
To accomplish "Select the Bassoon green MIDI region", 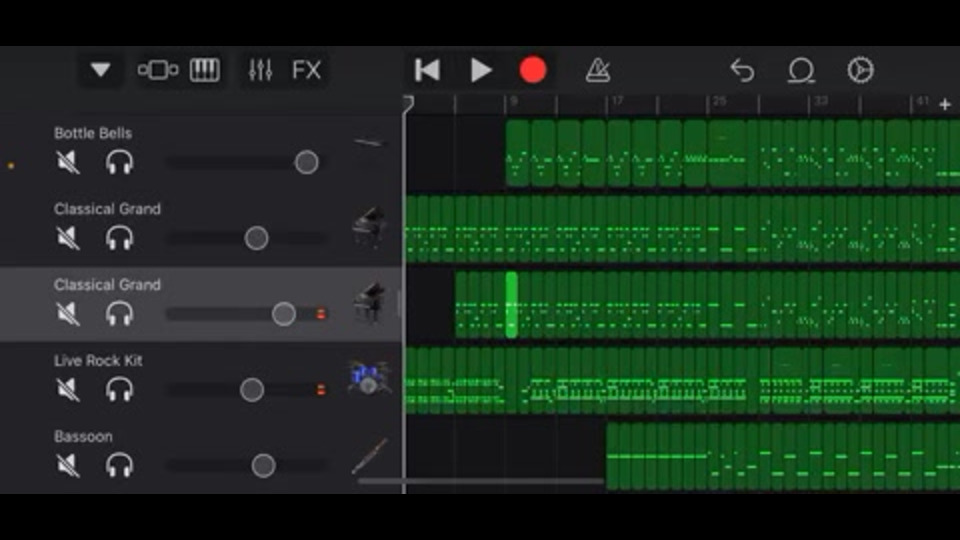I will 783,456.
